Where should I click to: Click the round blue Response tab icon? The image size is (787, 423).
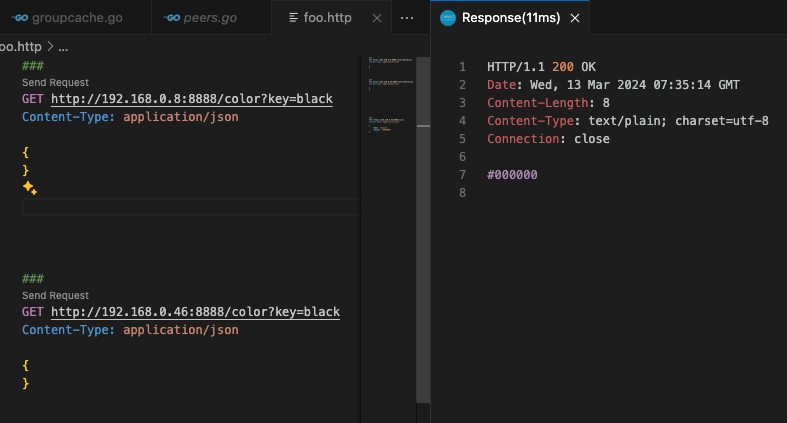pos(447,18)
